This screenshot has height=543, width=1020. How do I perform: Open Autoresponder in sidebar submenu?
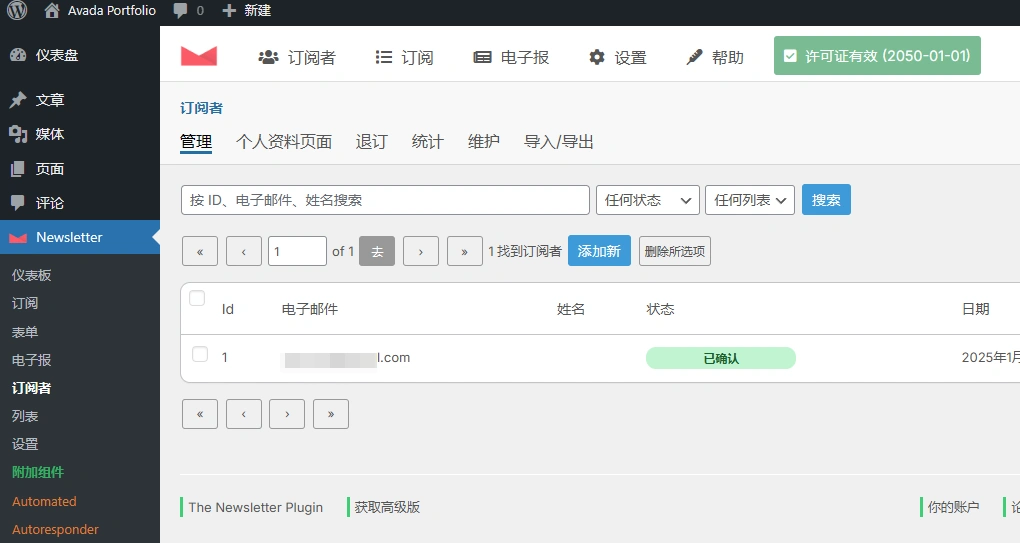[55, 529]
